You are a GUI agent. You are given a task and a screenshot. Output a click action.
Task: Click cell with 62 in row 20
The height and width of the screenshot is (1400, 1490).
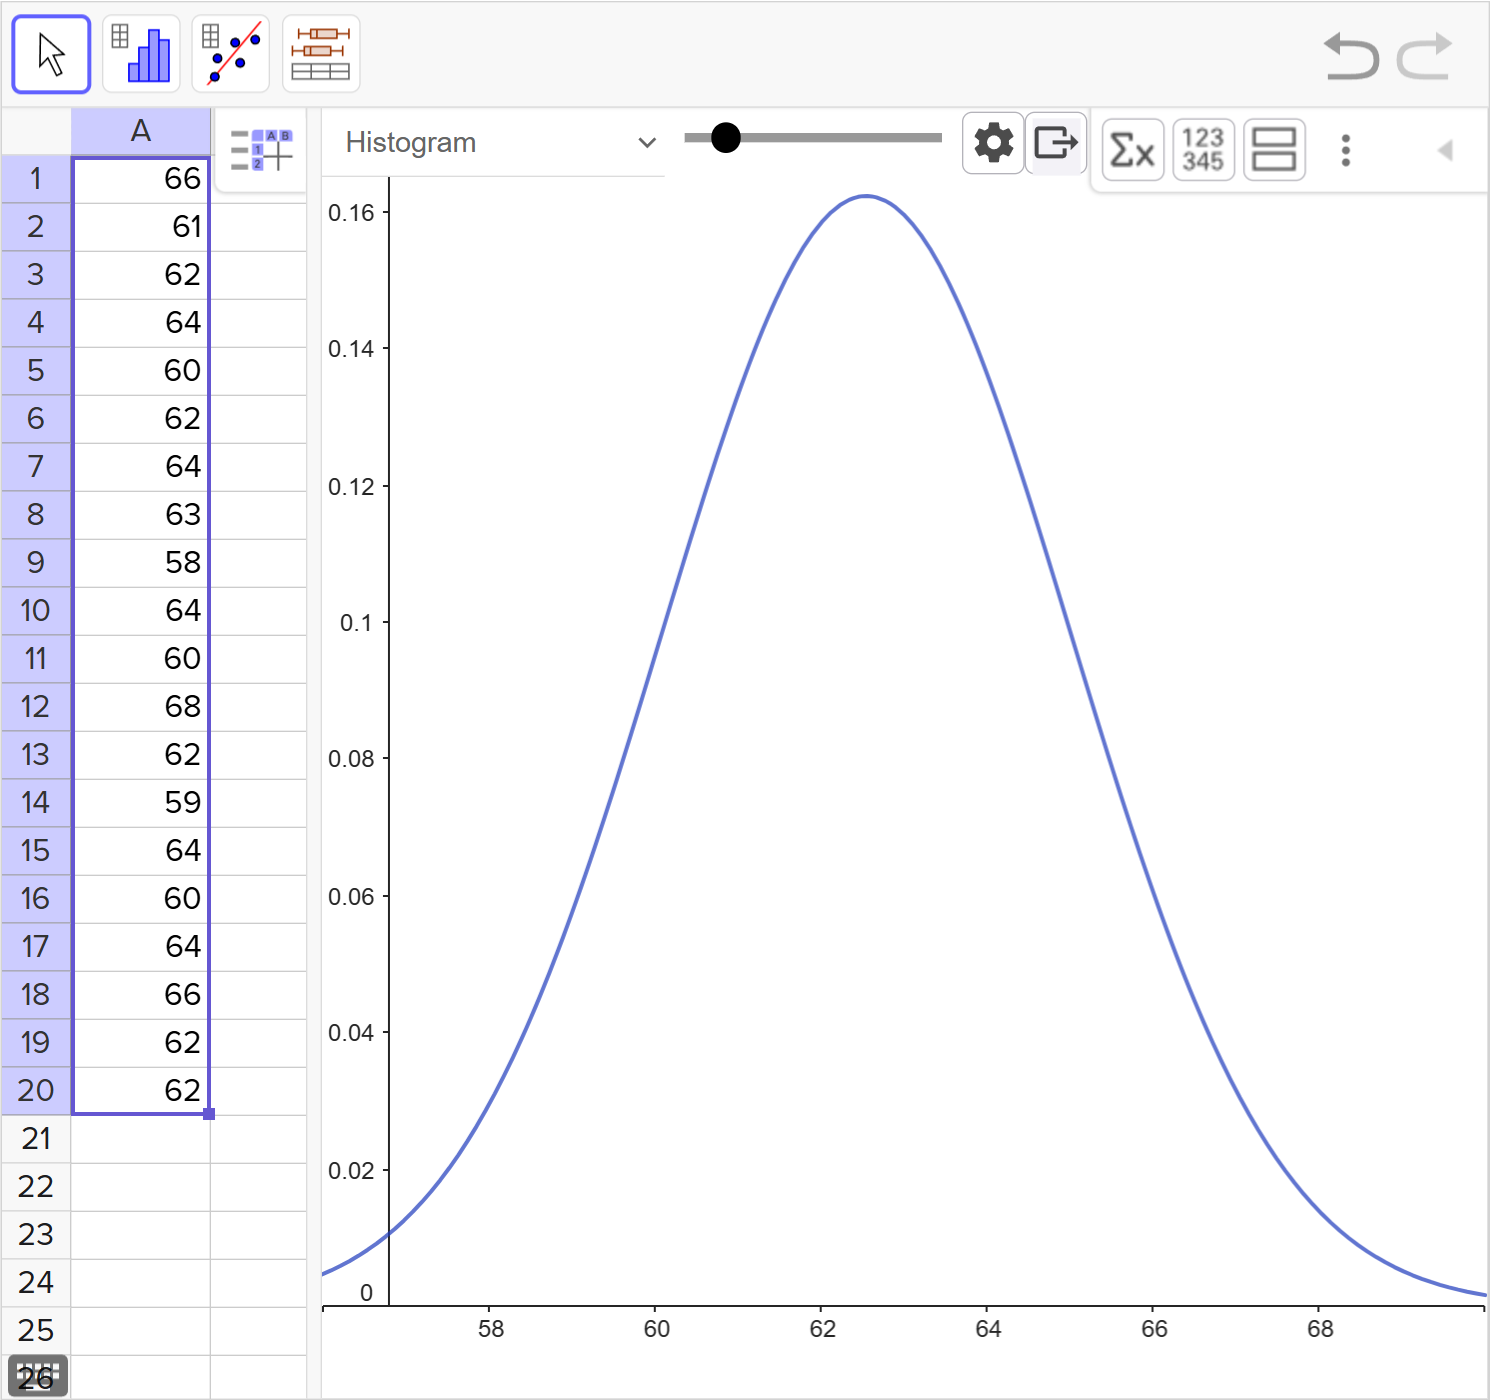[x=141, y=1091]
